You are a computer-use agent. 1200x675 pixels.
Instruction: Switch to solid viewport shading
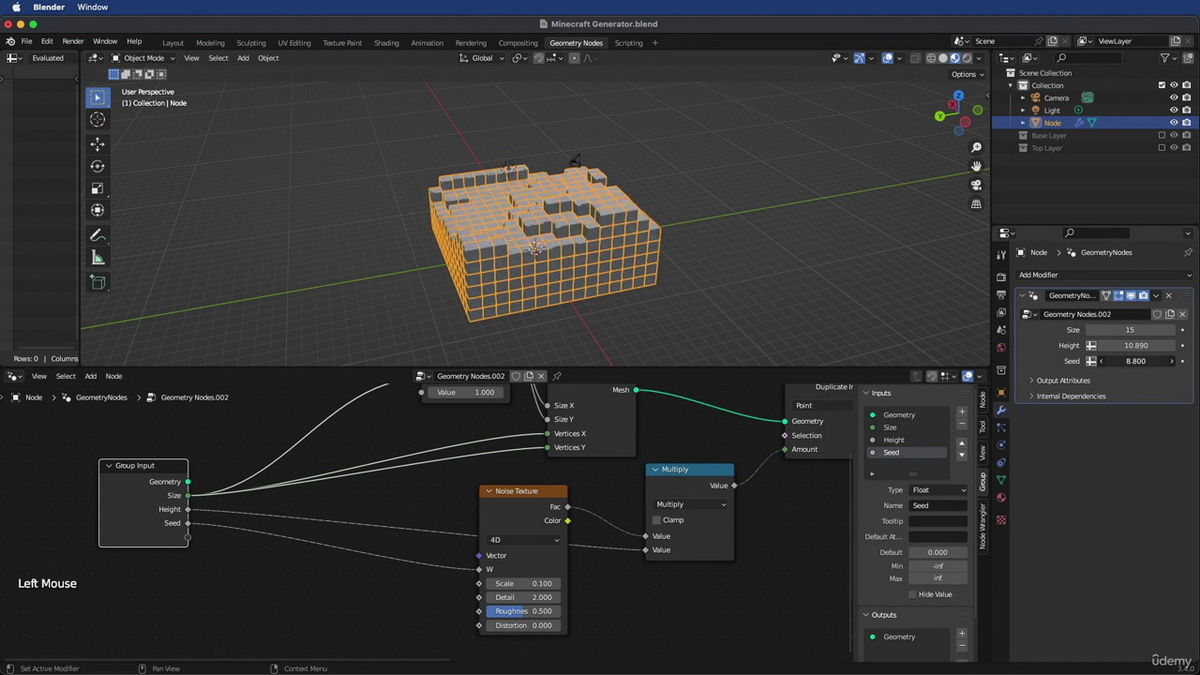(943, 58)
